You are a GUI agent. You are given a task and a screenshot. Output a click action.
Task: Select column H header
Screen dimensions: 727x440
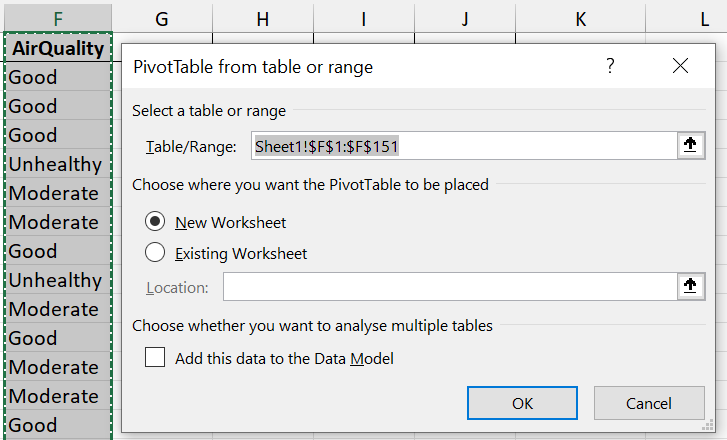coord(263,17)
